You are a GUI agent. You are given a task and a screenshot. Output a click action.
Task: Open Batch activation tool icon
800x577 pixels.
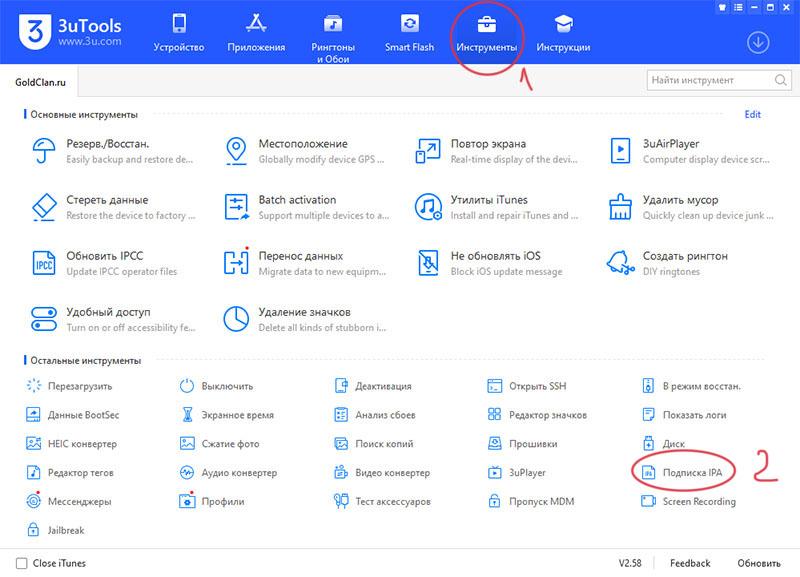tap(236, 207)
